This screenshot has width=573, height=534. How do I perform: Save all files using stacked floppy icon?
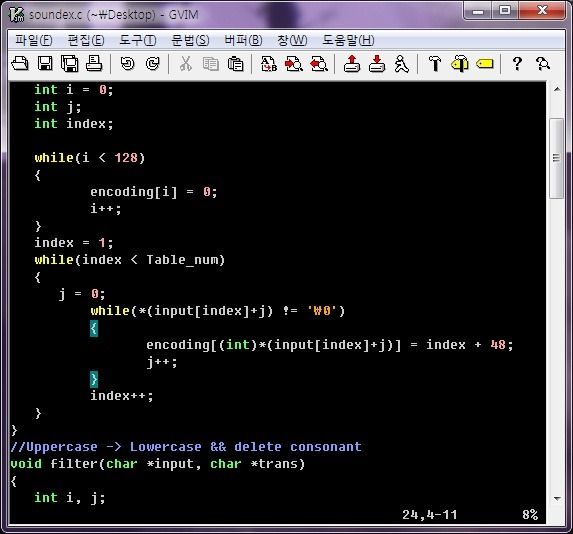[69, 64]
